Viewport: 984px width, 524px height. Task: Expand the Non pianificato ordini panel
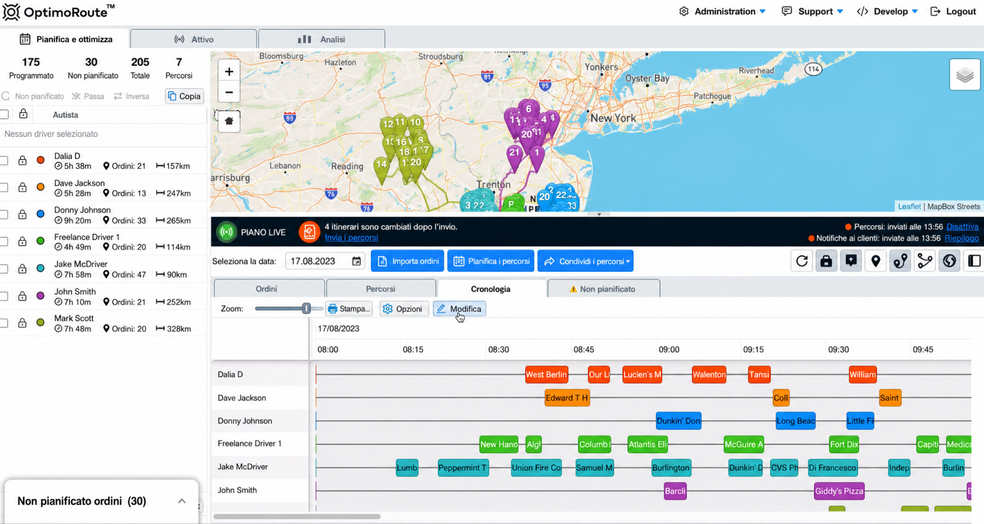[181, 501]
